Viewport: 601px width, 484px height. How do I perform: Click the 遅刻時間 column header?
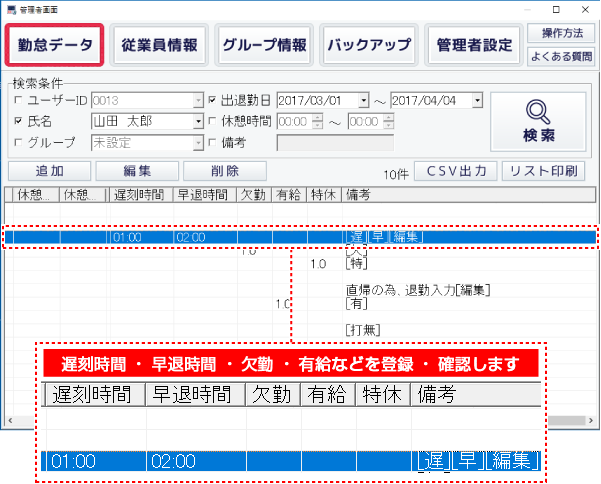(x=141, y=194)
